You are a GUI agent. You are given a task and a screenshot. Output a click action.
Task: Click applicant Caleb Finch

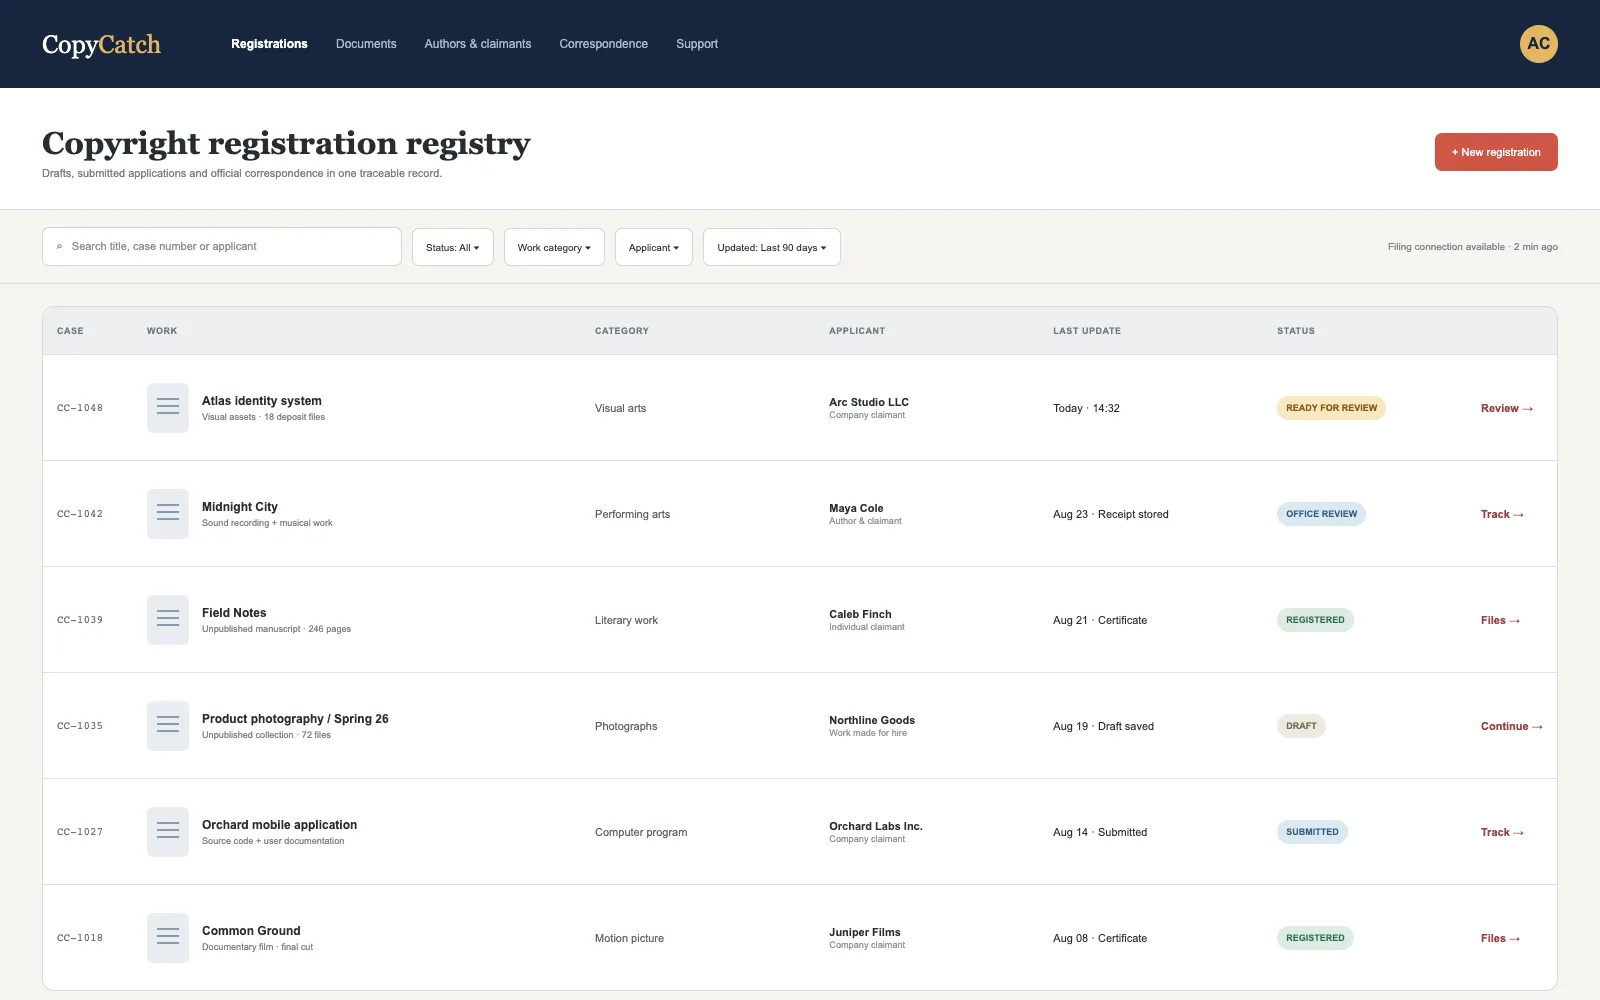point(860,614)
